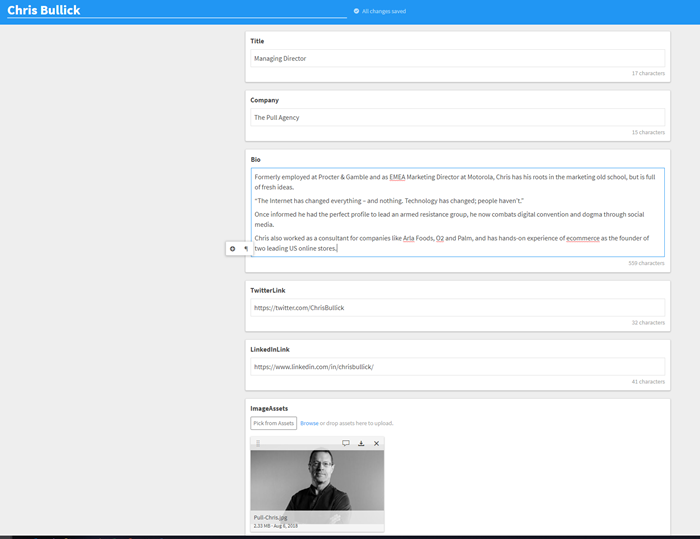Click the comment icon on the image asset

click(x=346, y=443)
